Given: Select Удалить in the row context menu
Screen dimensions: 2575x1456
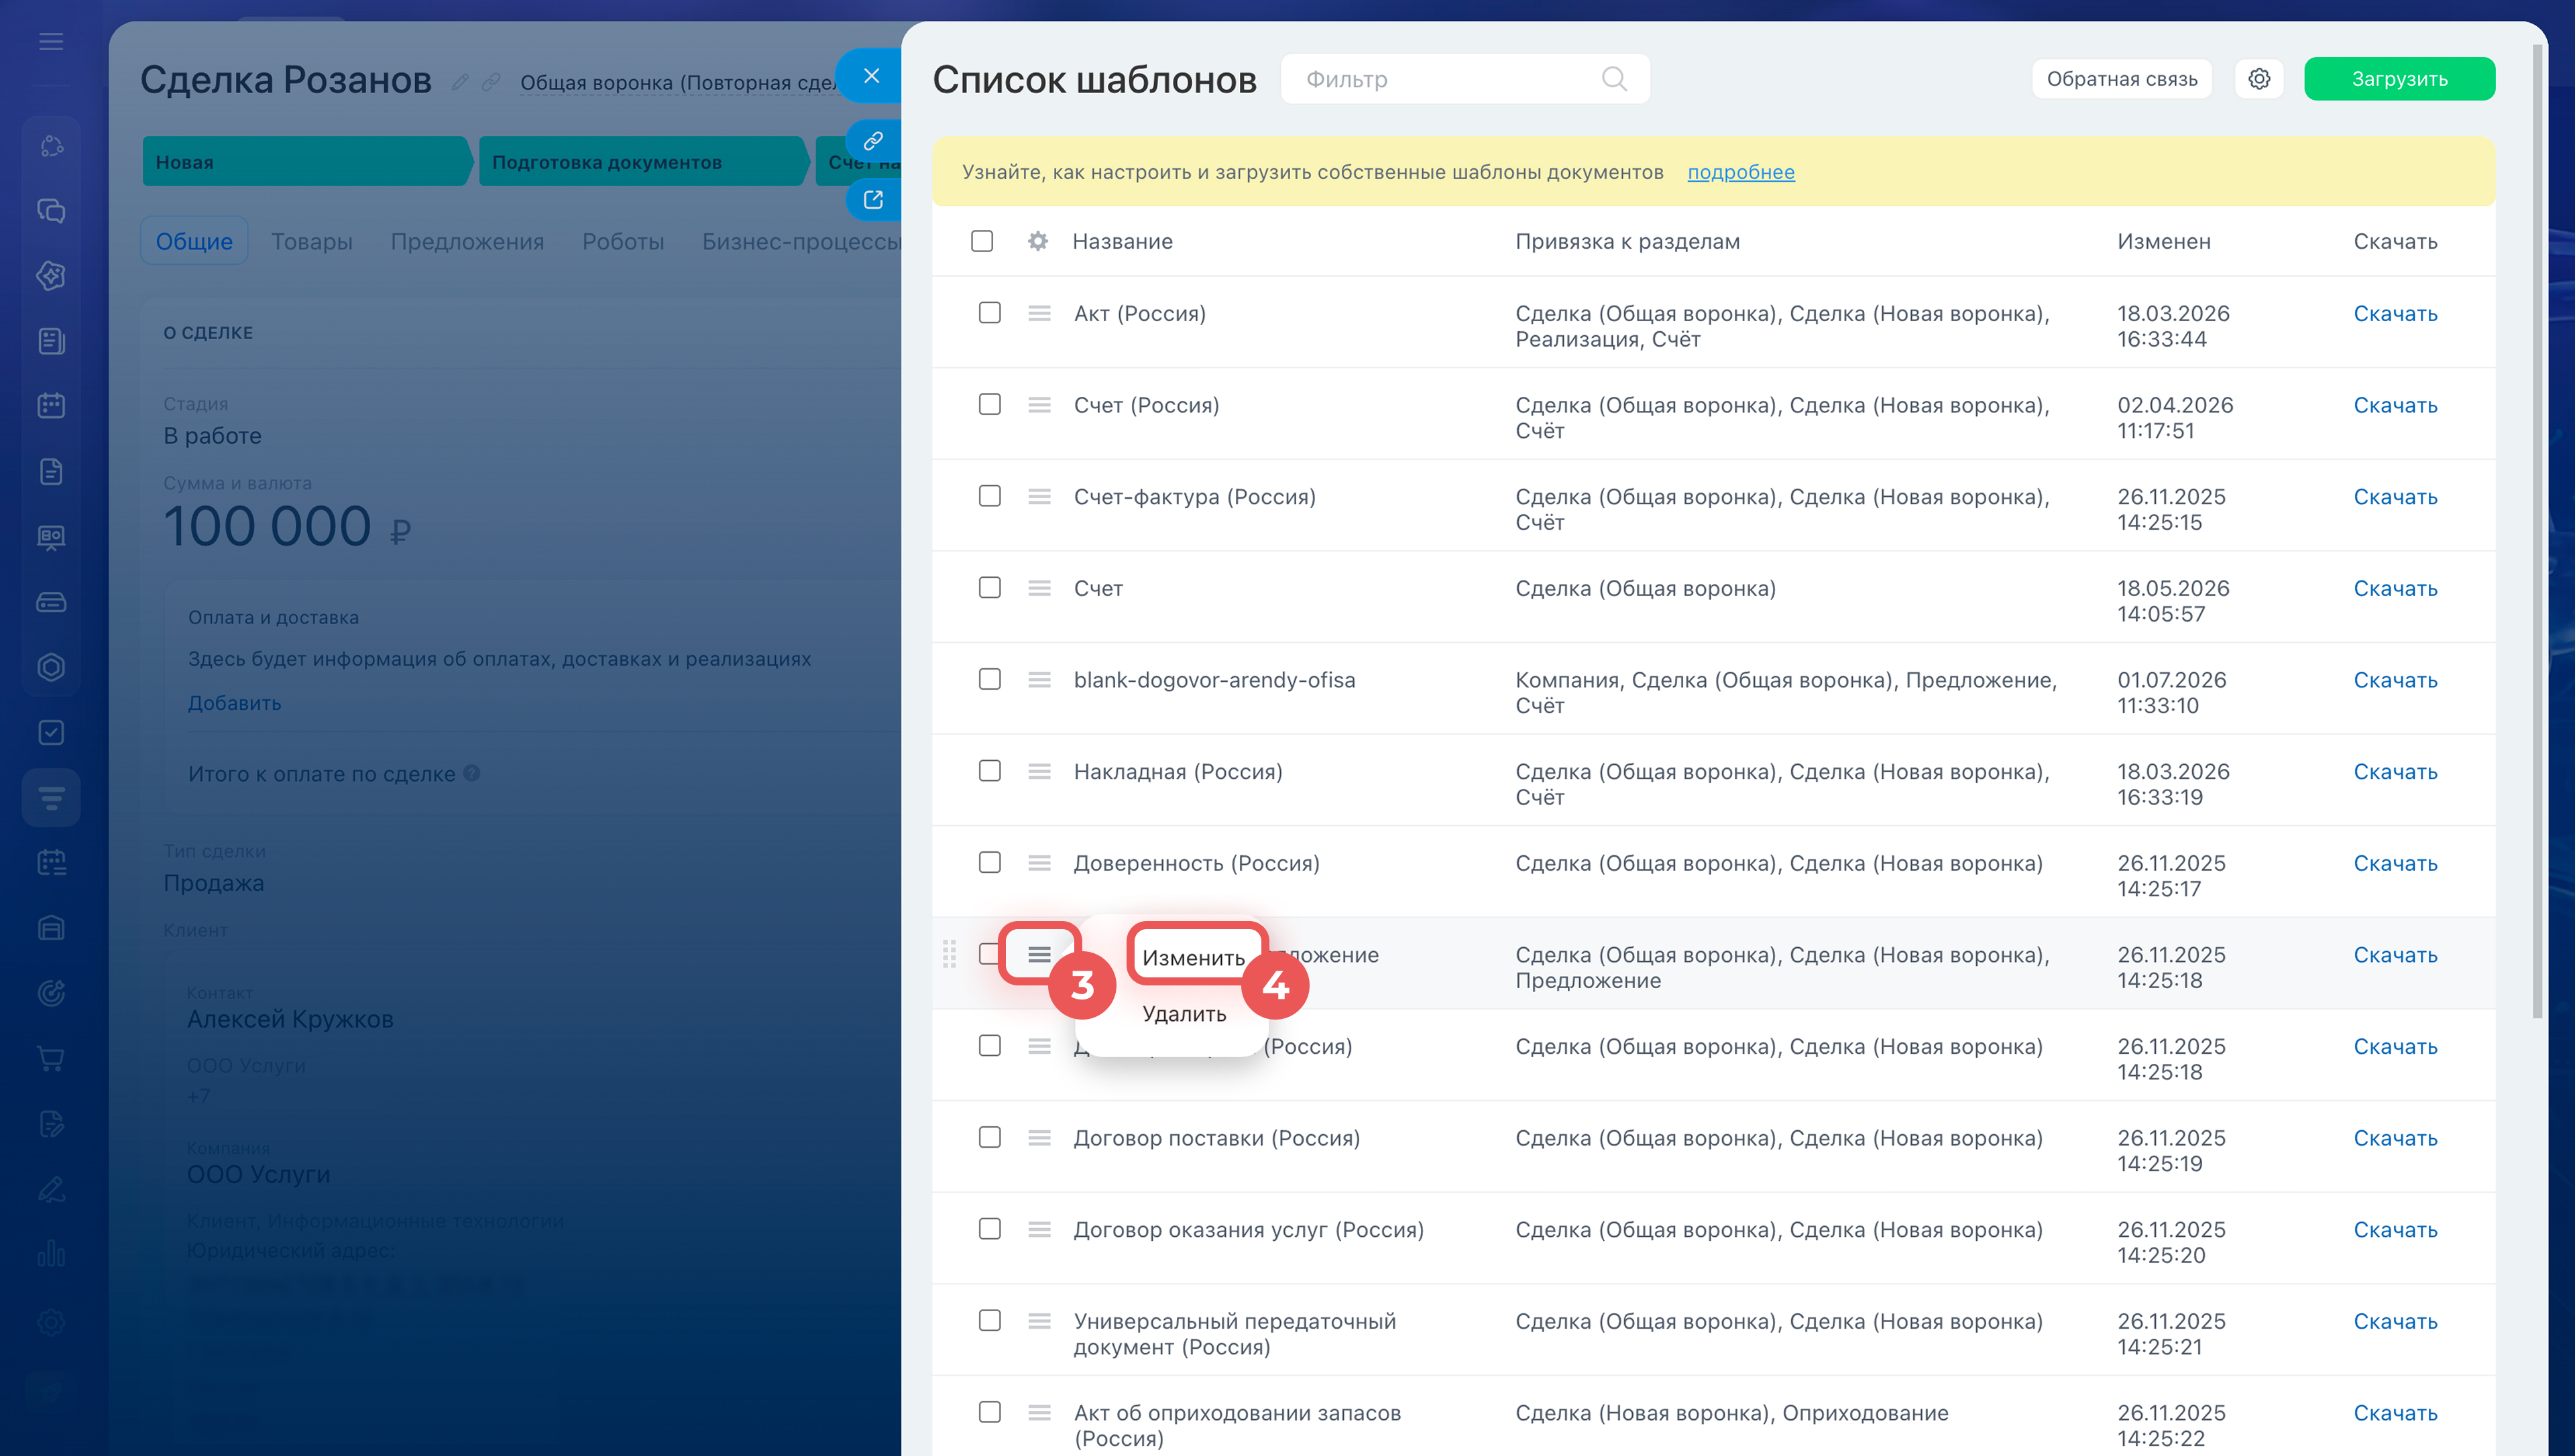Looking at the screenshot, I should [1184, 1013].
